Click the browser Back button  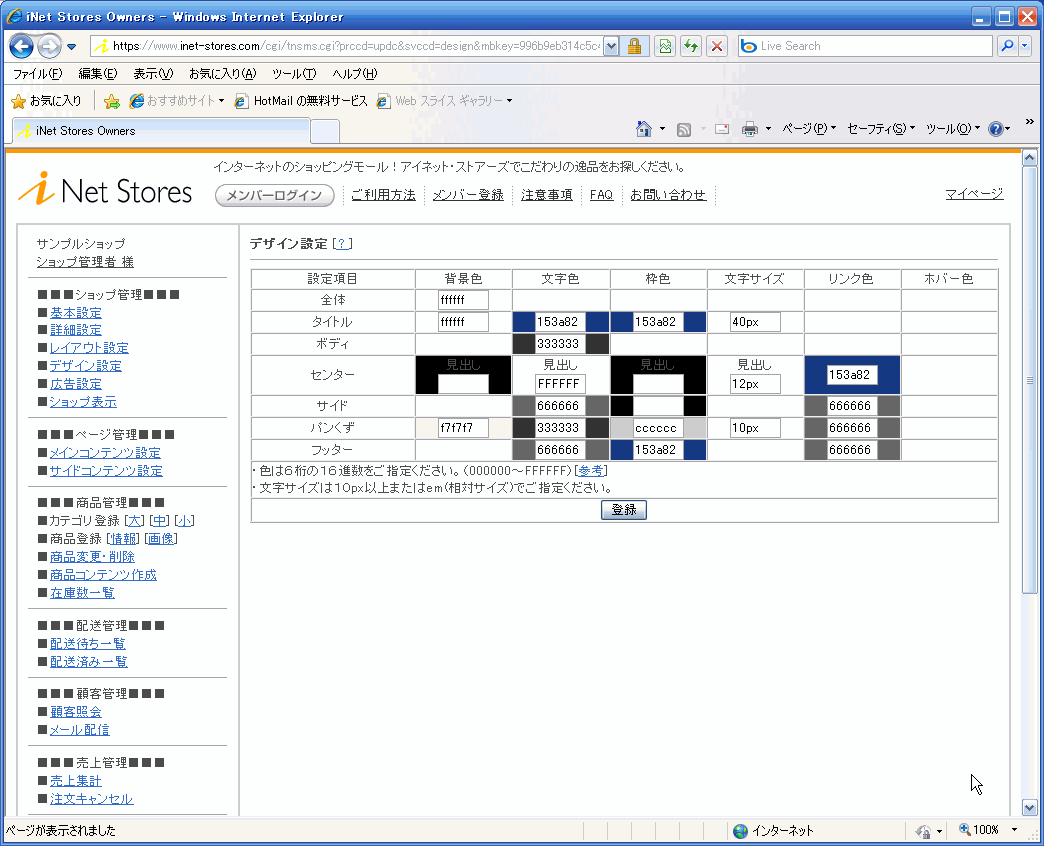coord(22,46)
